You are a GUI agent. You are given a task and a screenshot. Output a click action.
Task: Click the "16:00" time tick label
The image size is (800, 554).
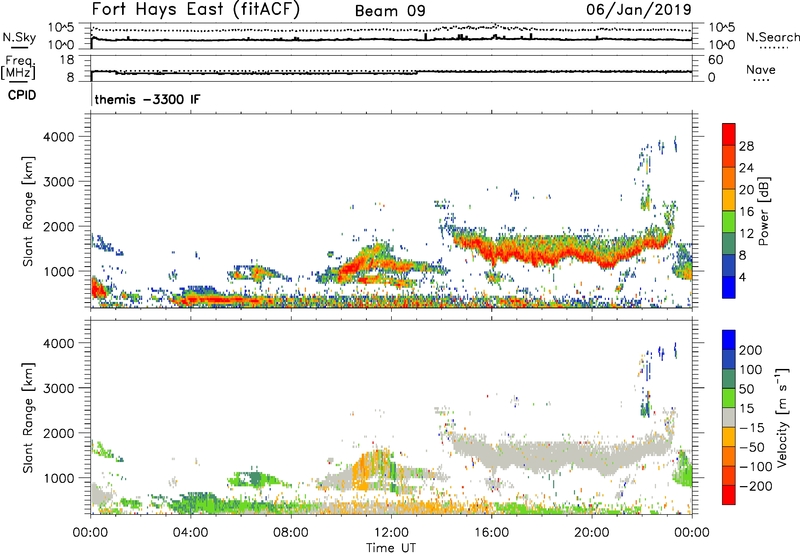click(491, 533)
